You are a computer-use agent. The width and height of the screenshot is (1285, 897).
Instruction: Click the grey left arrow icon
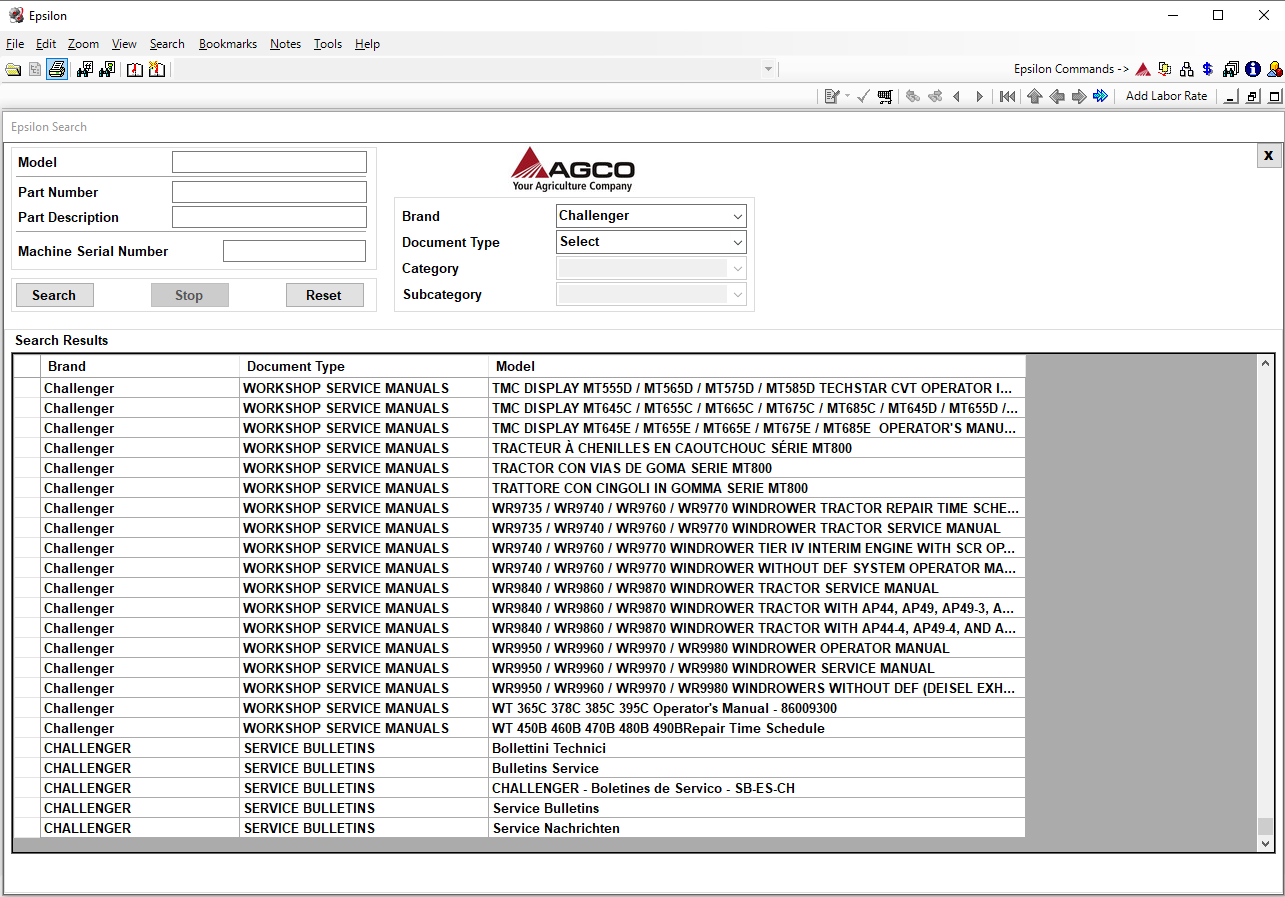coord(1057,96)
